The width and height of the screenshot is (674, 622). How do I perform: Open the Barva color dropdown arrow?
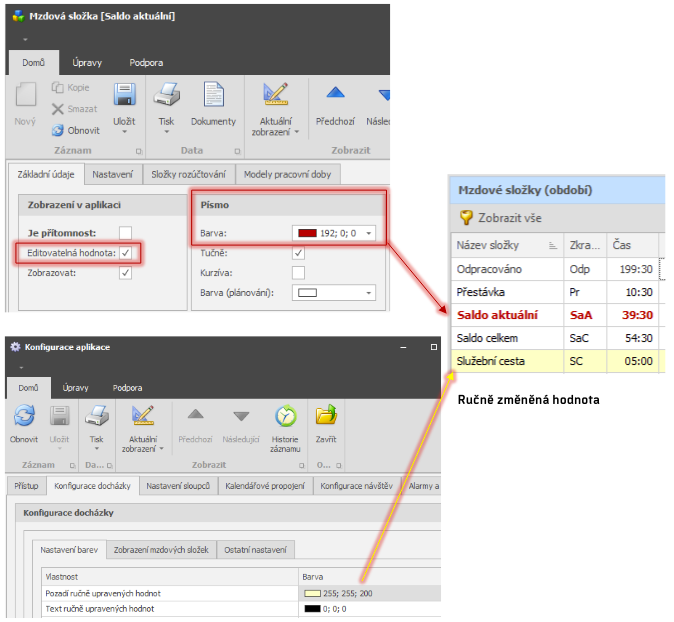pos(368,233)
